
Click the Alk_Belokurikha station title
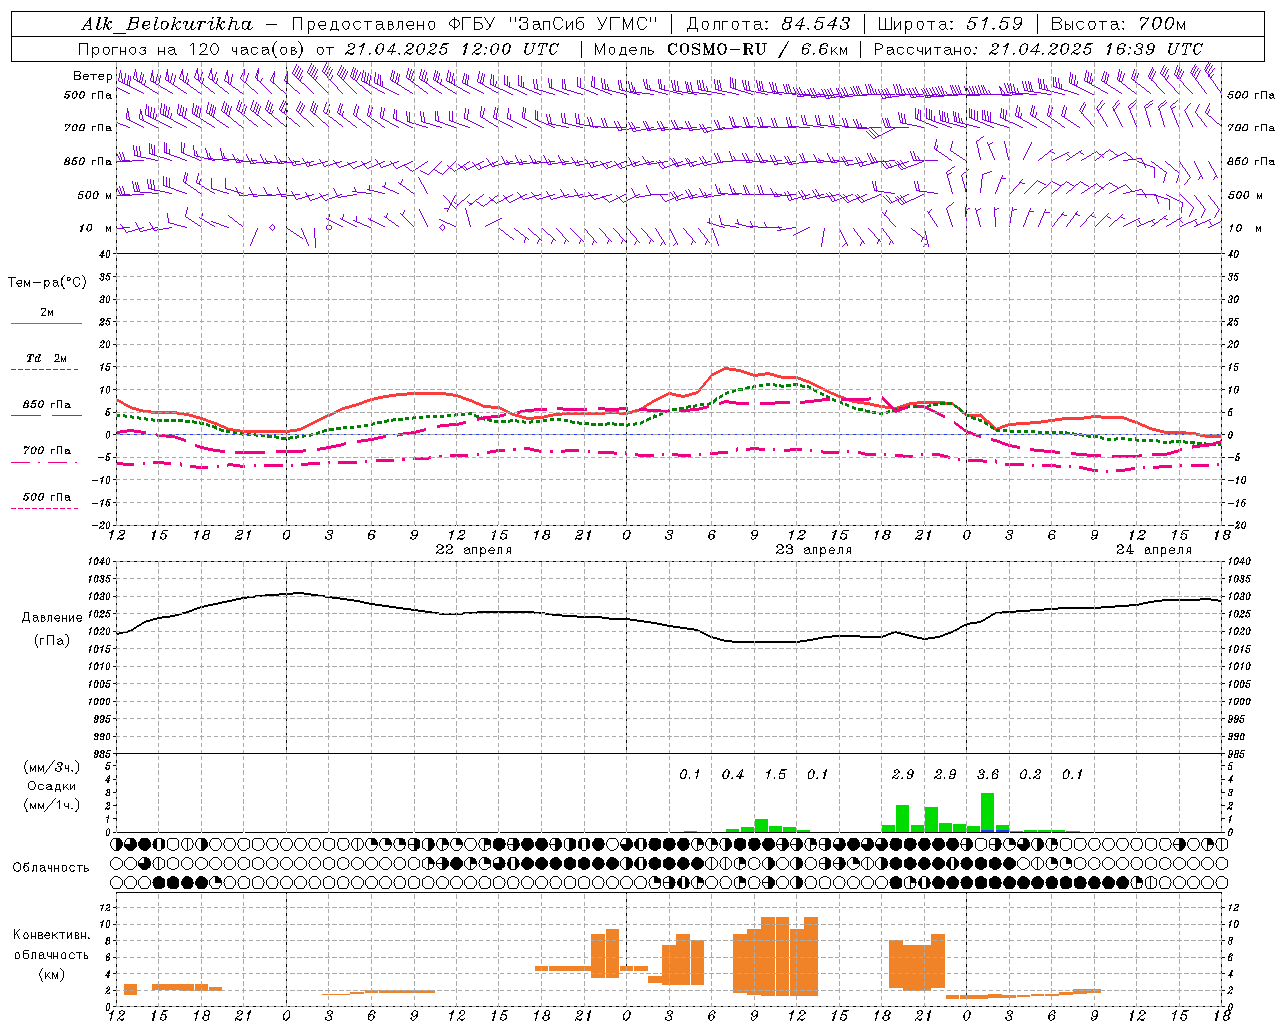167,24
